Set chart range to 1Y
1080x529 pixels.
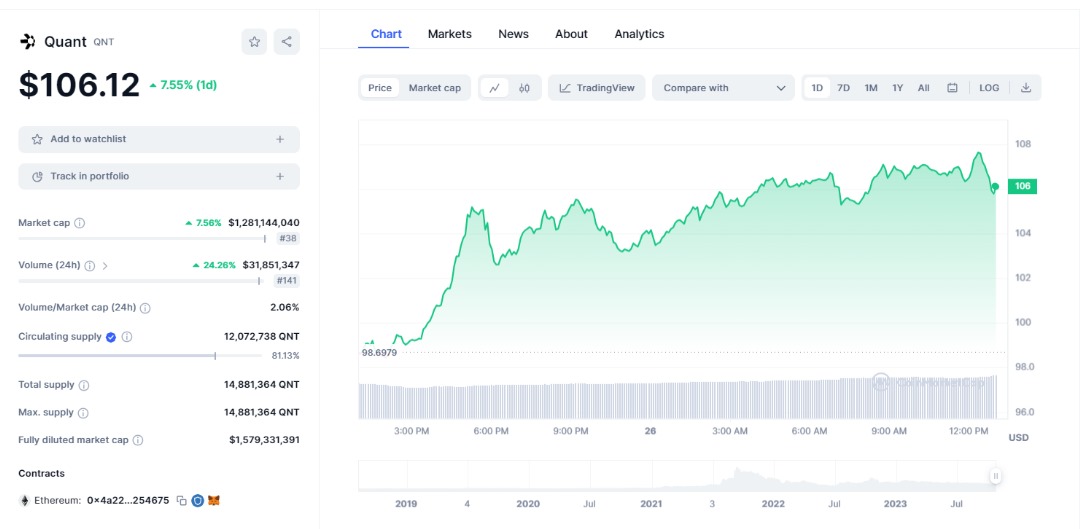coord(897,87)
